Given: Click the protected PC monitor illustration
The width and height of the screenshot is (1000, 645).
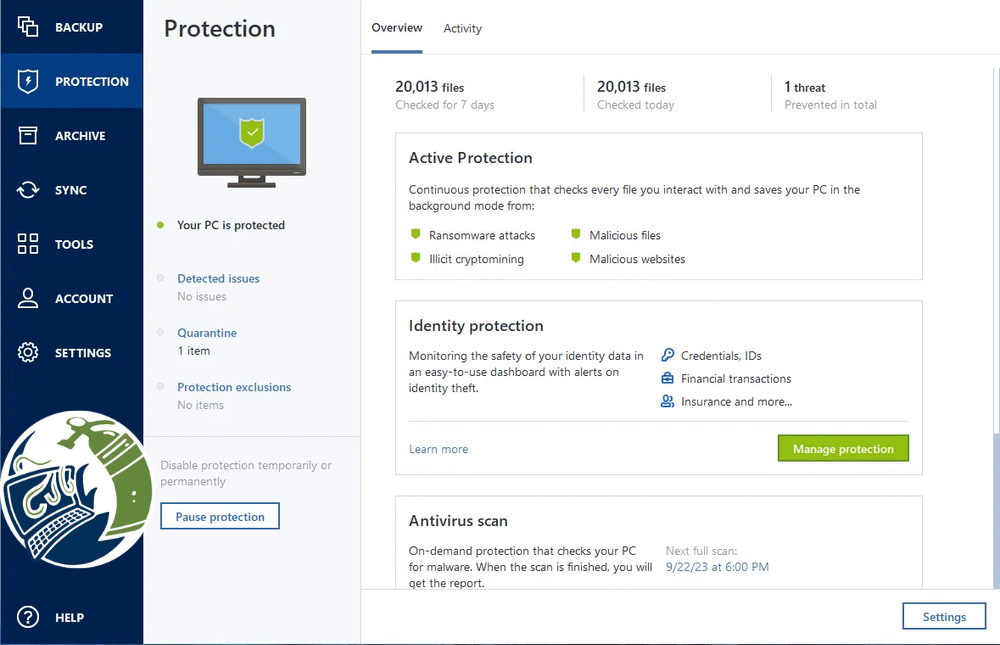Looking at the screenshot, I should click(252, 142).
